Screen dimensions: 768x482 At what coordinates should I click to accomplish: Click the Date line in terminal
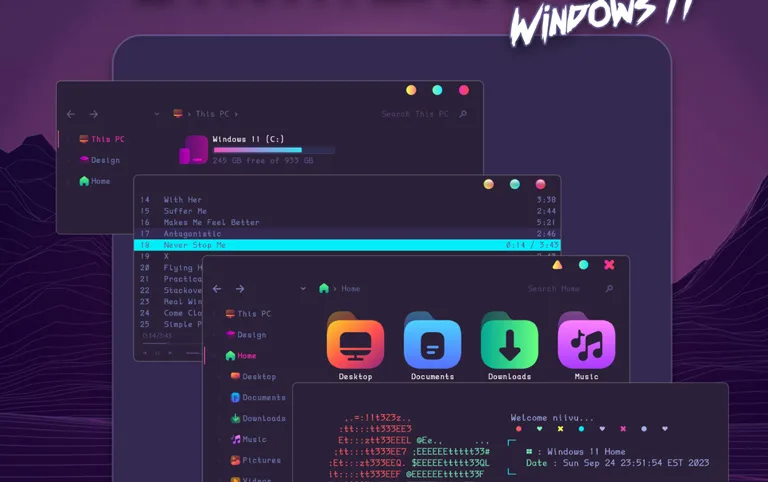click(x=617, y=463)
